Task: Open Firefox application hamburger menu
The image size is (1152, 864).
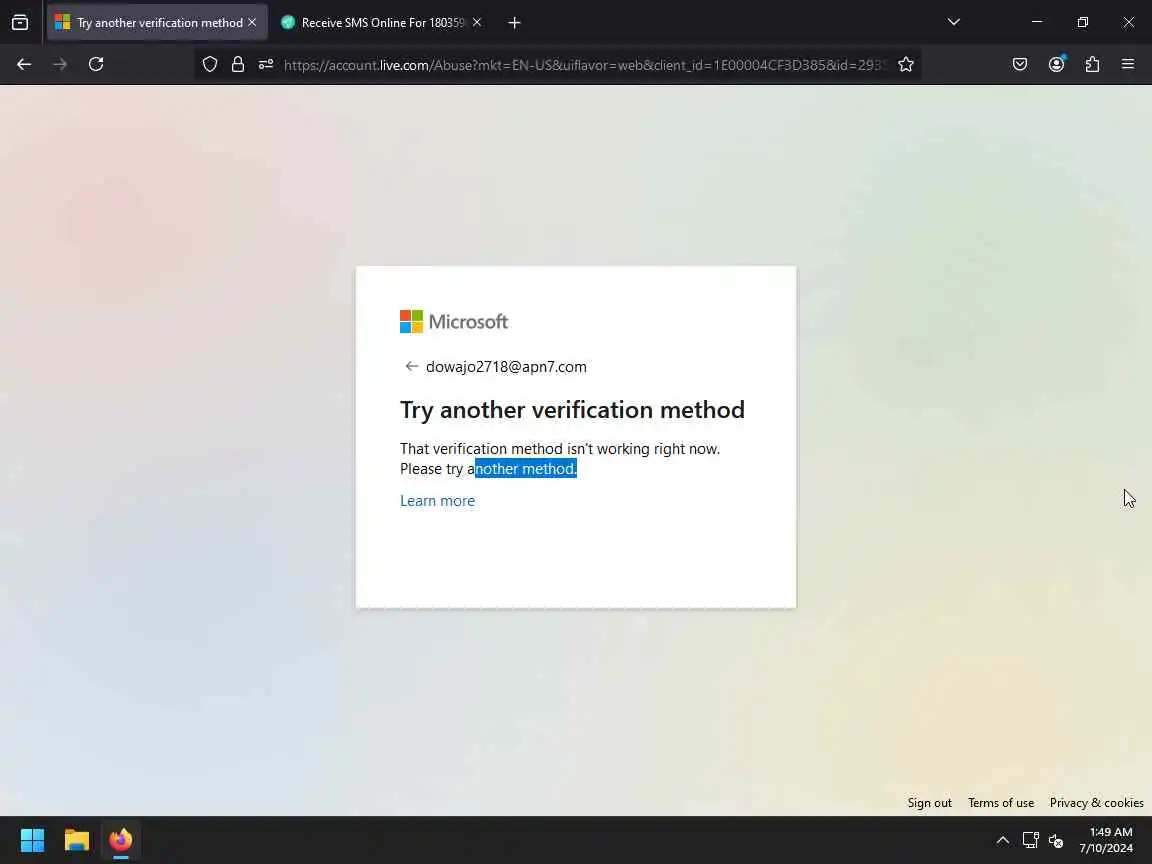Action: click(x=1128, y=65)
